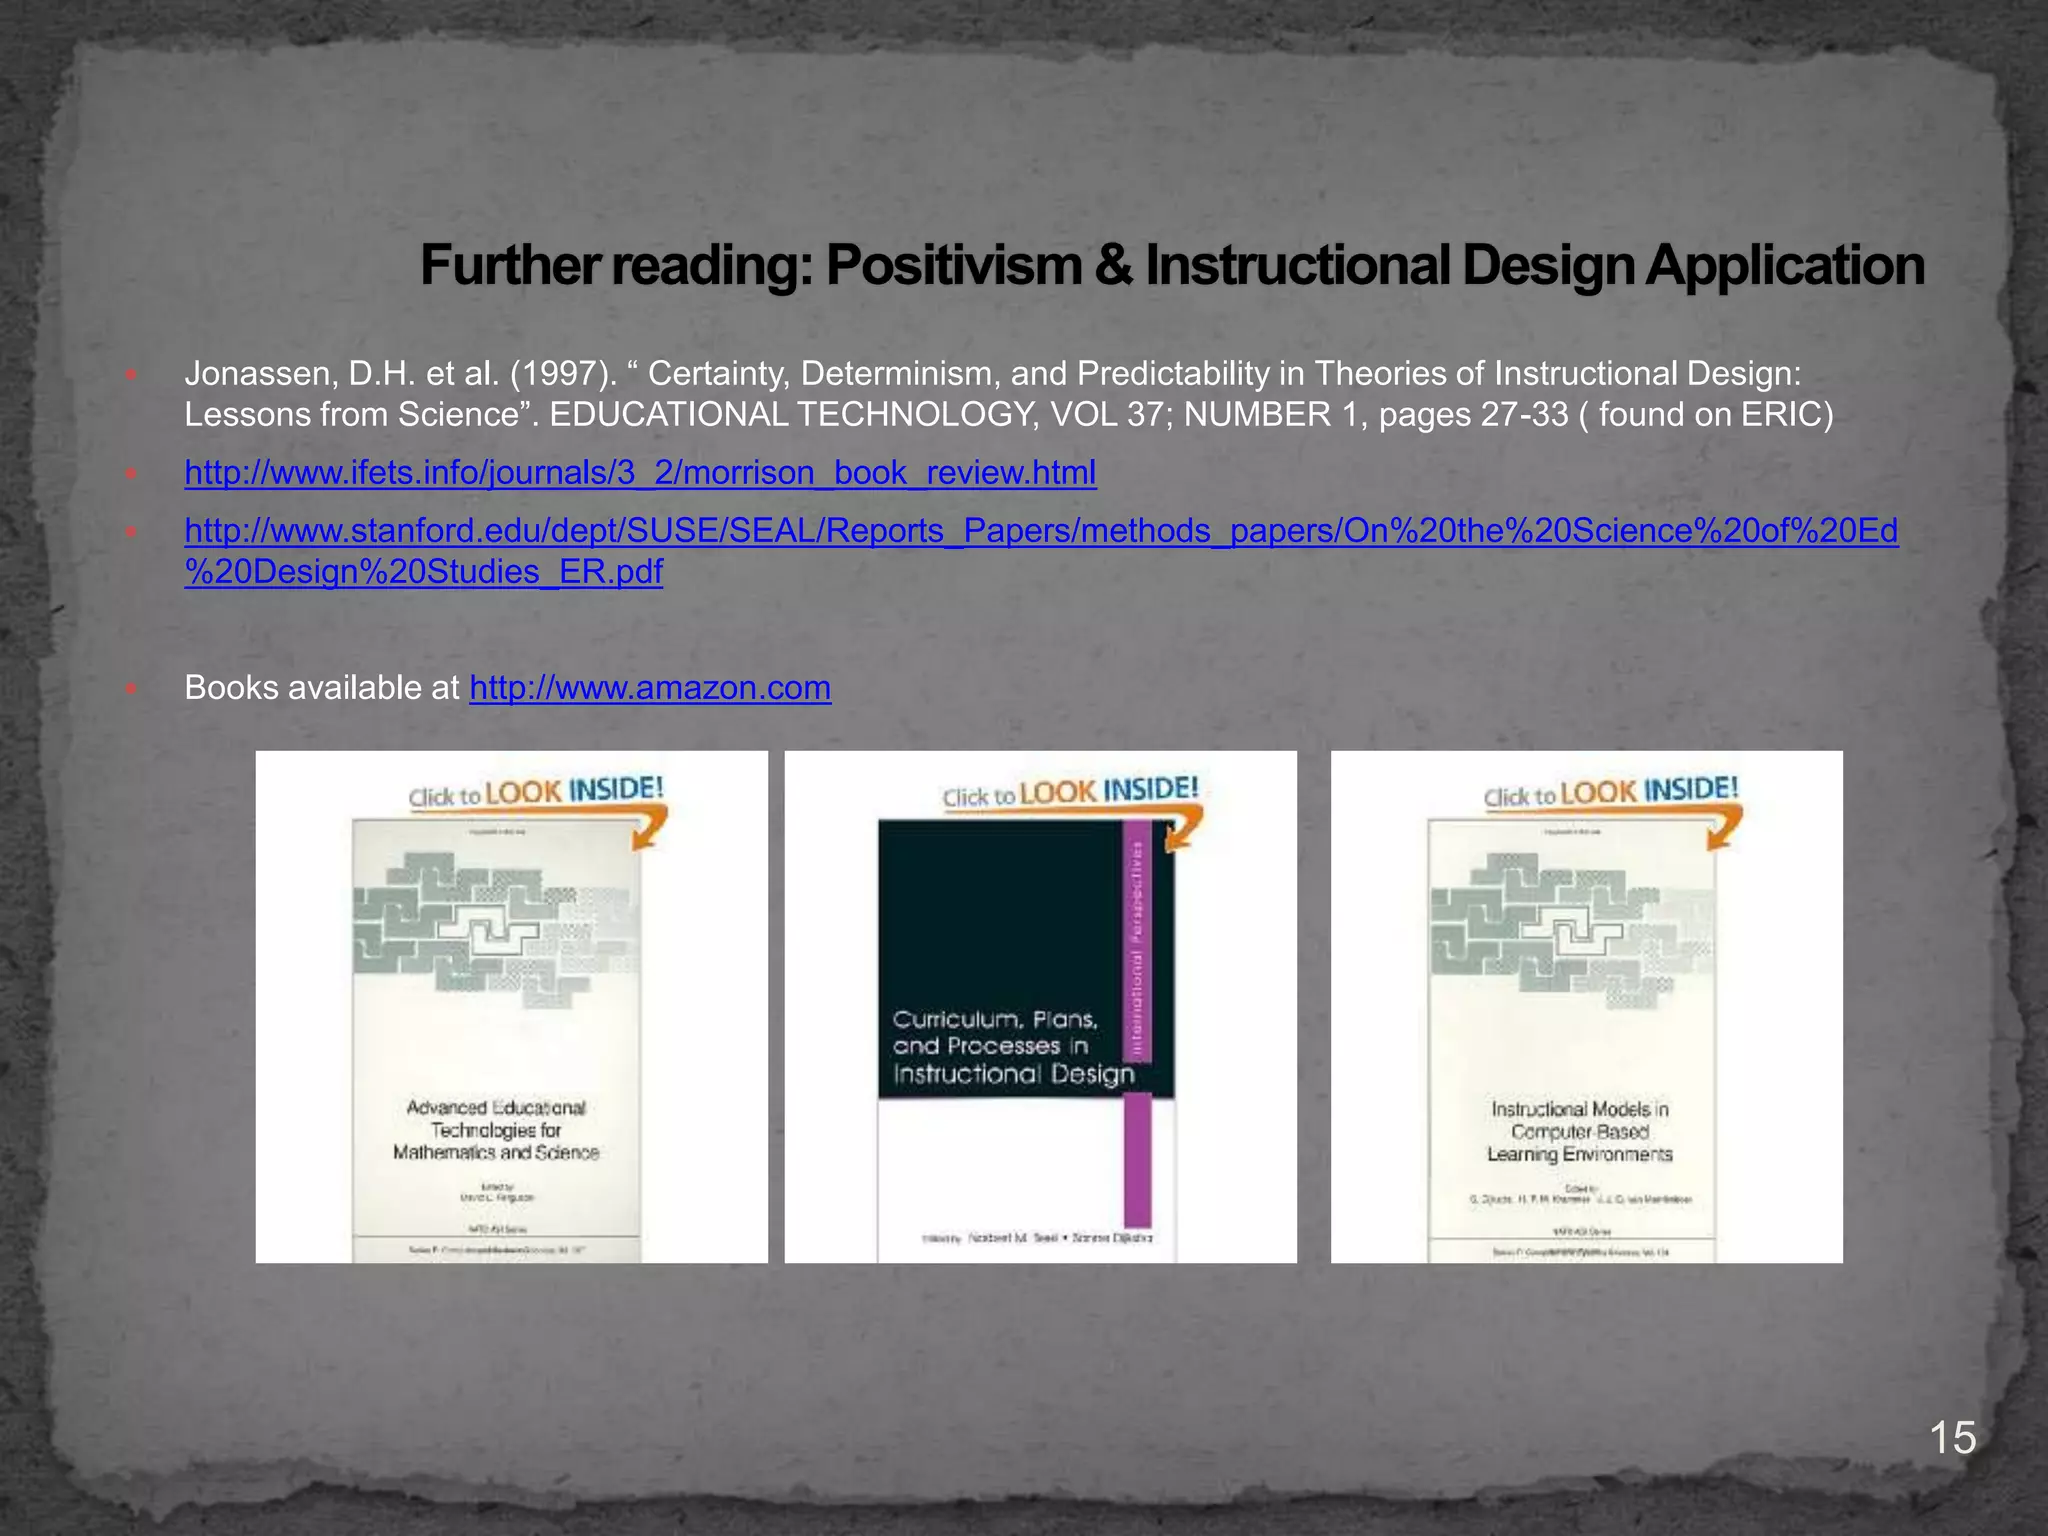Click the 'Click to LOOK INSIDE!' banner on third book
This screenshot has width=2048, height=1536.
click(x=1610, y=792)
